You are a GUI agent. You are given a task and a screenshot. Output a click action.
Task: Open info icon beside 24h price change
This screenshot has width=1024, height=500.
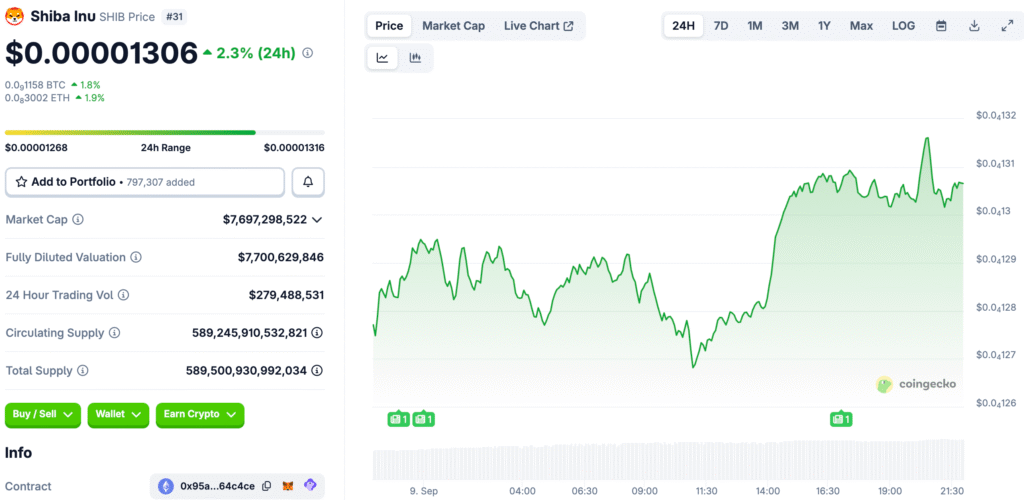point(308,54)
